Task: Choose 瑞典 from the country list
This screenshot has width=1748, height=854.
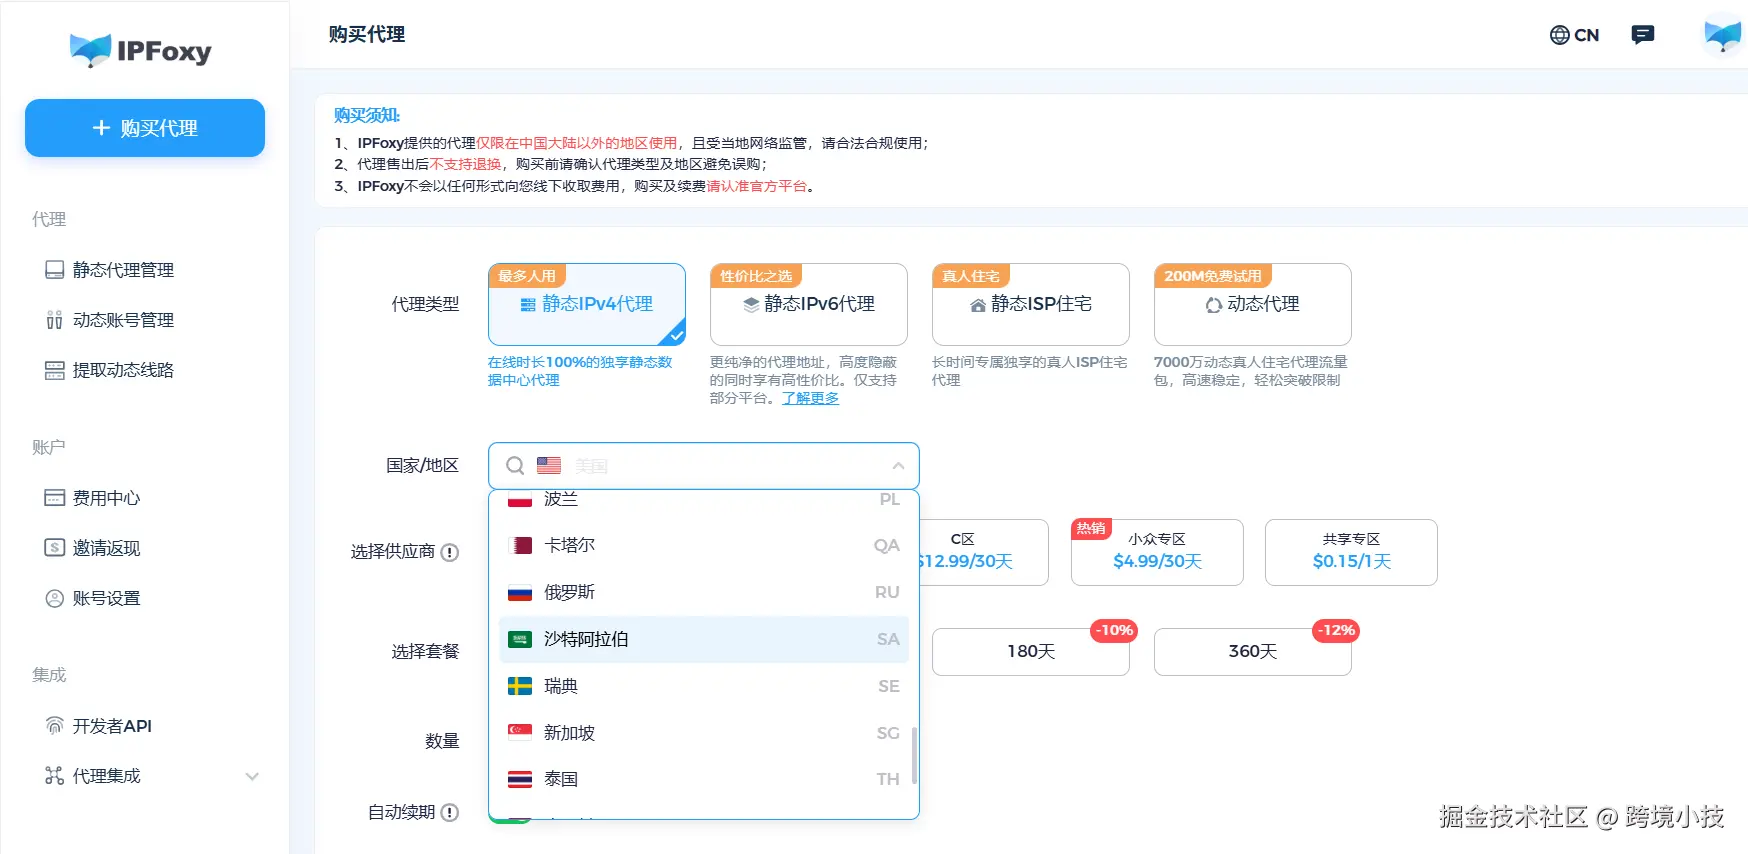Action: (704, 686)
